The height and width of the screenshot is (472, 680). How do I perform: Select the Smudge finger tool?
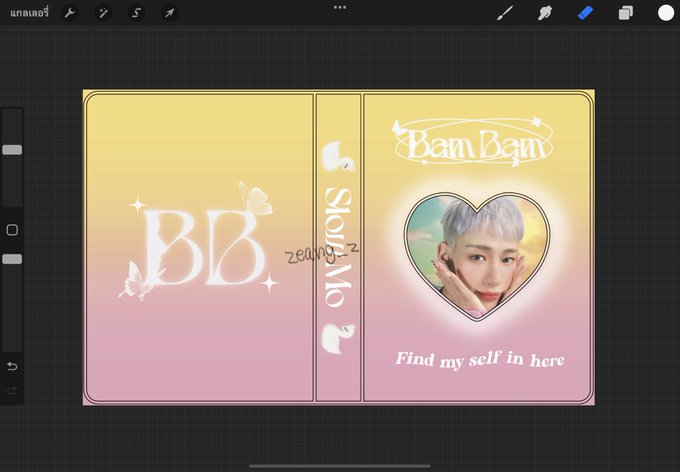[545, 13]
